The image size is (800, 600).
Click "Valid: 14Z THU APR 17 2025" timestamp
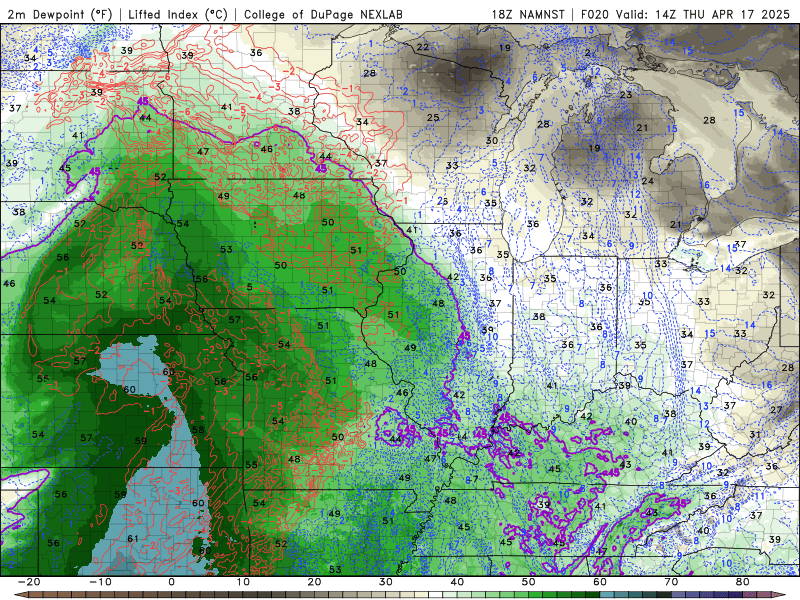coord(703,14)
